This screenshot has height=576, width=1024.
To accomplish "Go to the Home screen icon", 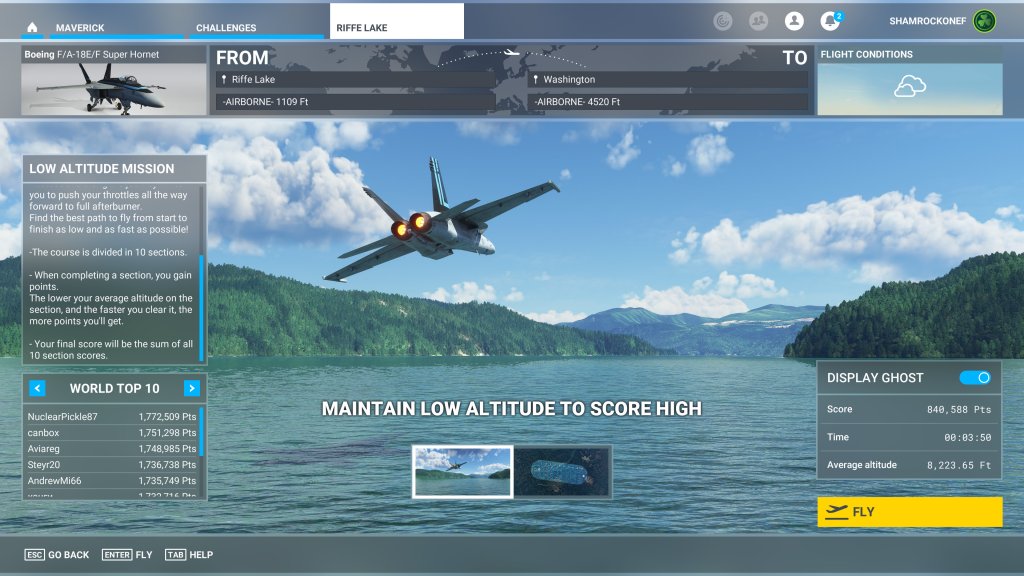I will [x=32, y=27].
